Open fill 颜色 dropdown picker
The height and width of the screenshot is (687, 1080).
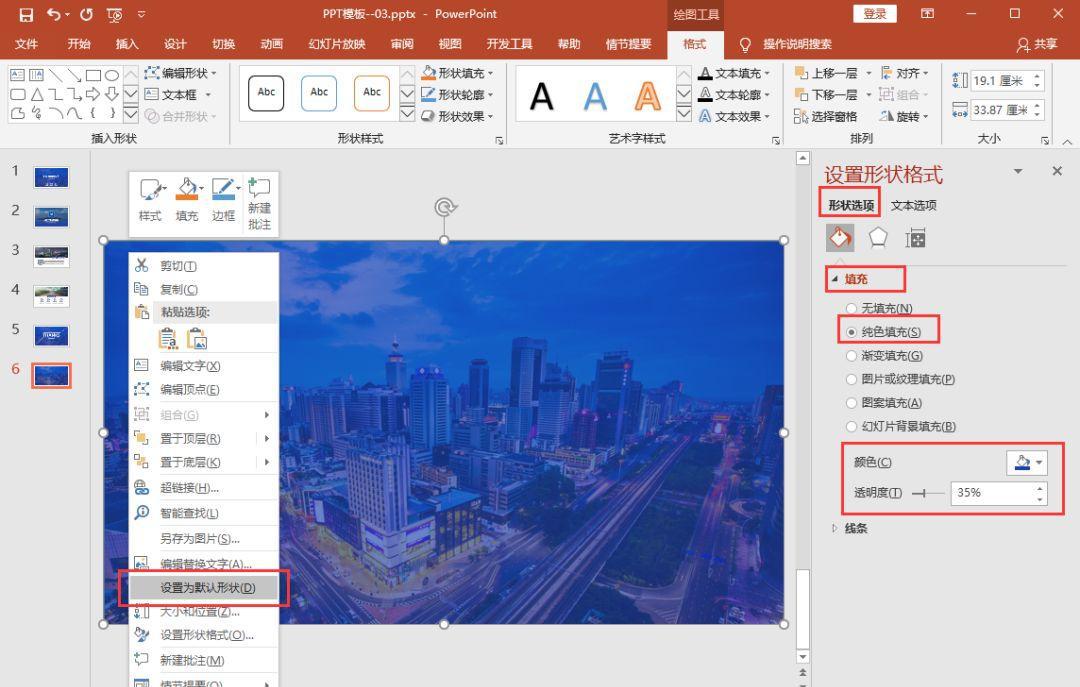1026,462
